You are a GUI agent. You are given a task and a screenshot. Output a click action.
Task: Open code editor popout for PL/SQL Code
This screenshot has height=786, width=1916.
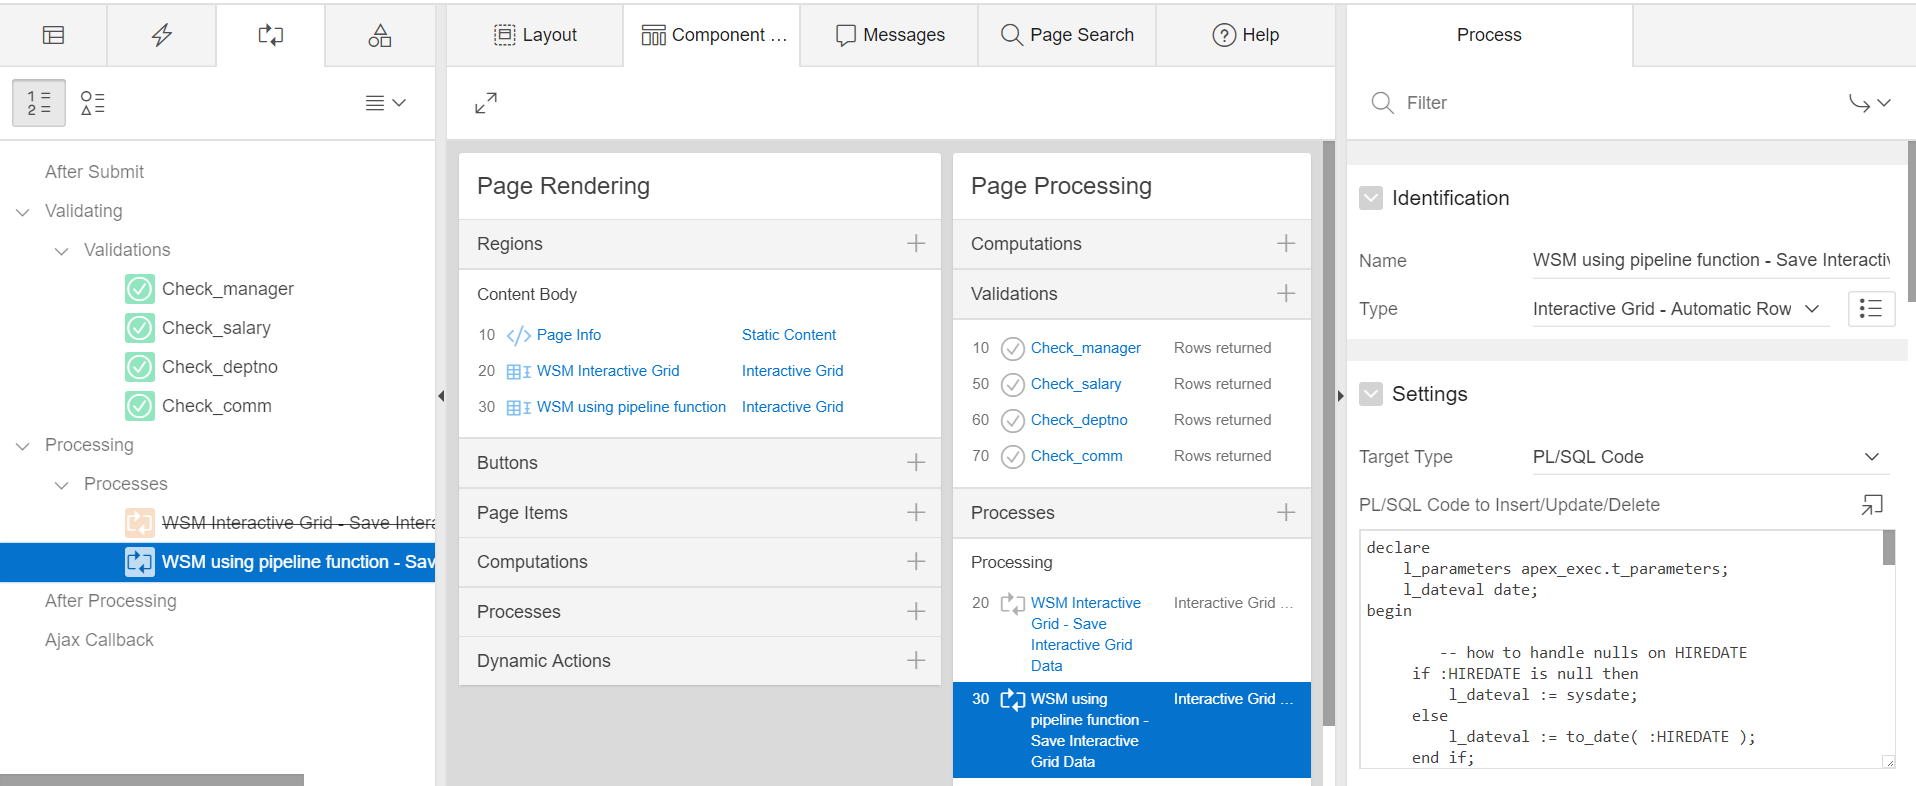click(x=1871, y=505)
